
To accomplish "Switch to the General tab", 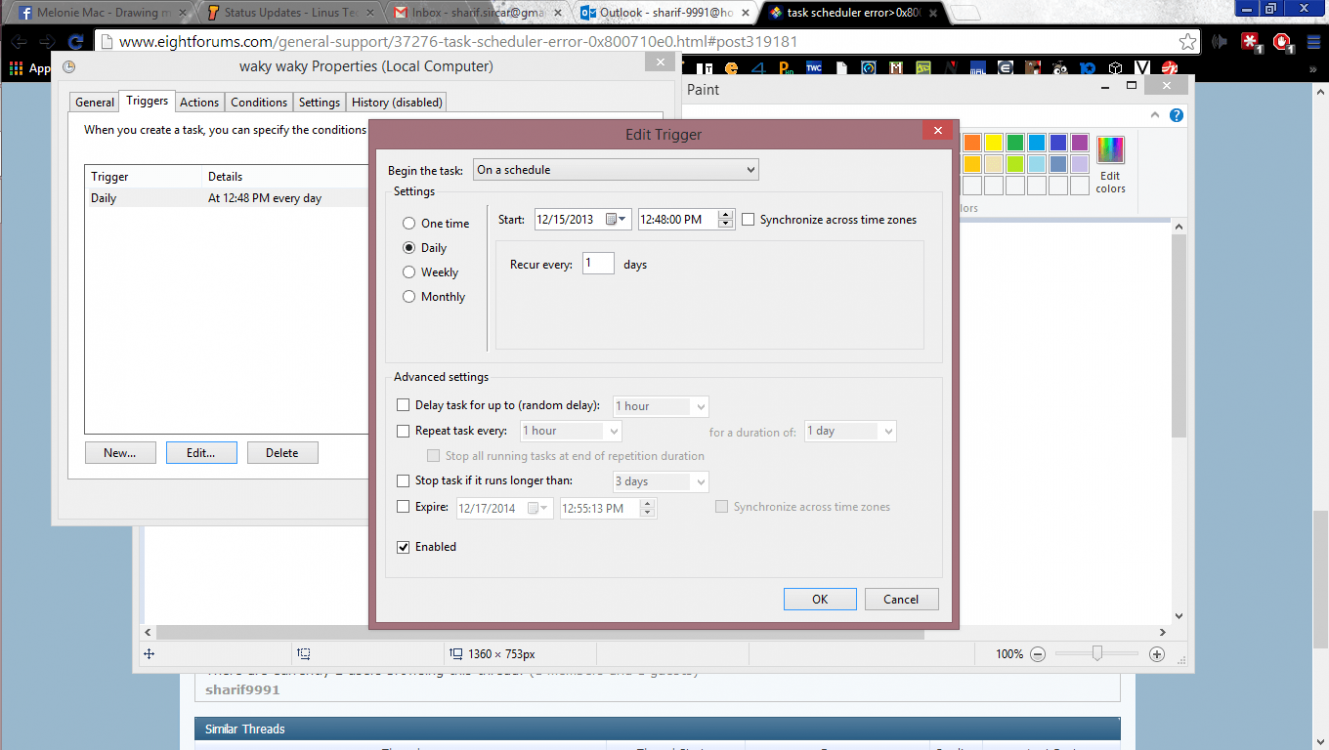I will [x=95, y=102].
